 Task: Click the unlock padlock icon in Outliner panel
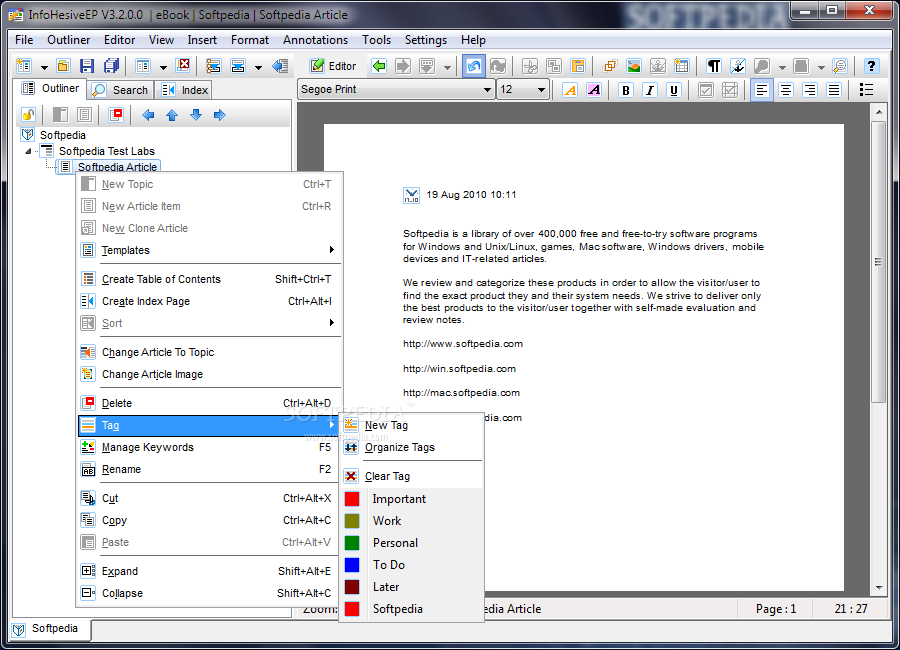pos(28,115)
